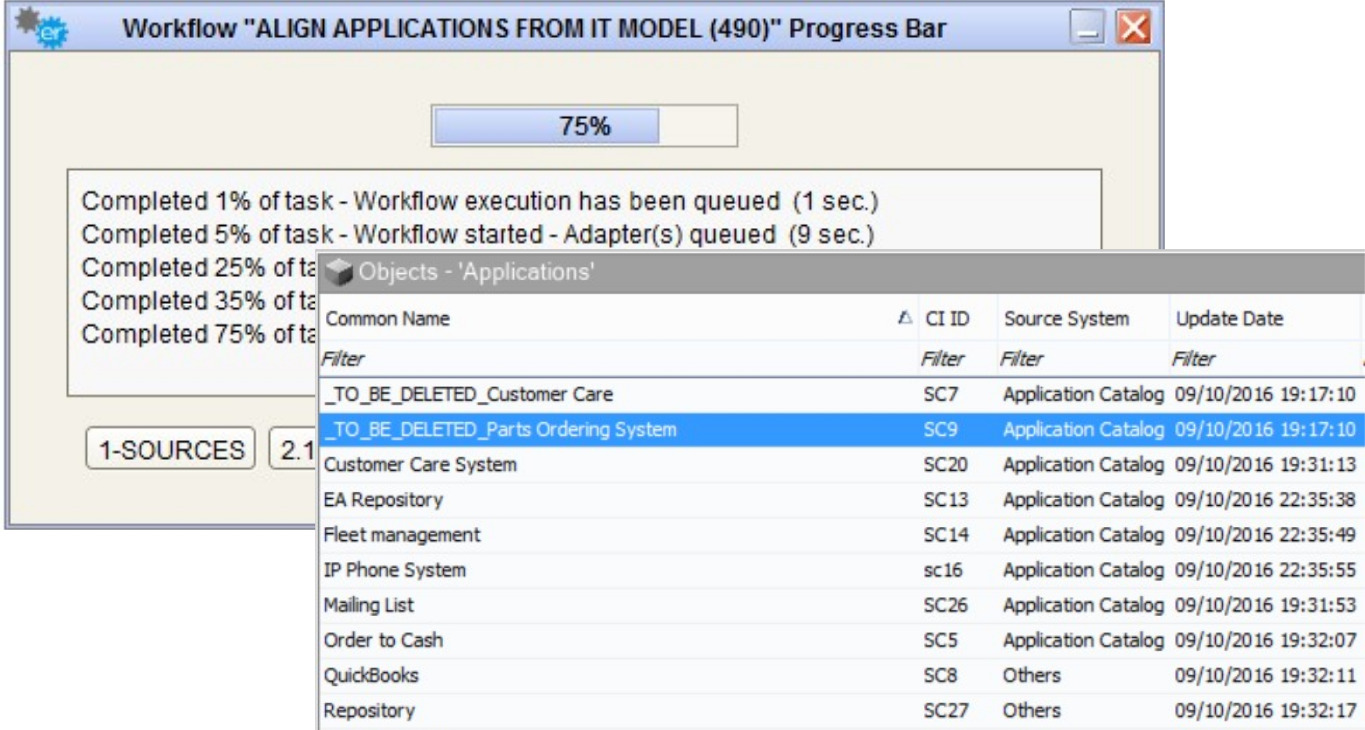Click 'Application Catalog' in the Order to Cash row
Screen dimensions: 1365x730
[x=1083, y=640]
